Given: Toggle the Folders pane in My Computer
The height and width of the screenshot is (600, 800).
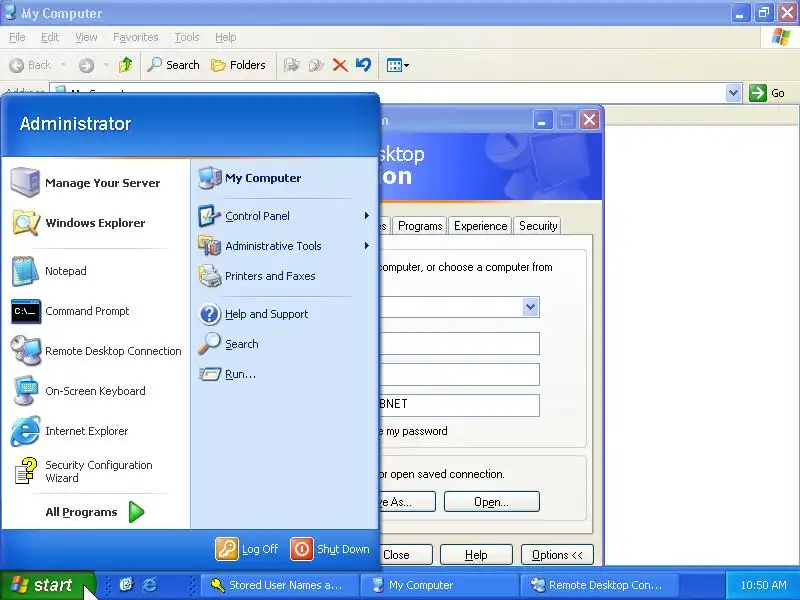Looking at the screenshot, I should (x=239, y=65).
